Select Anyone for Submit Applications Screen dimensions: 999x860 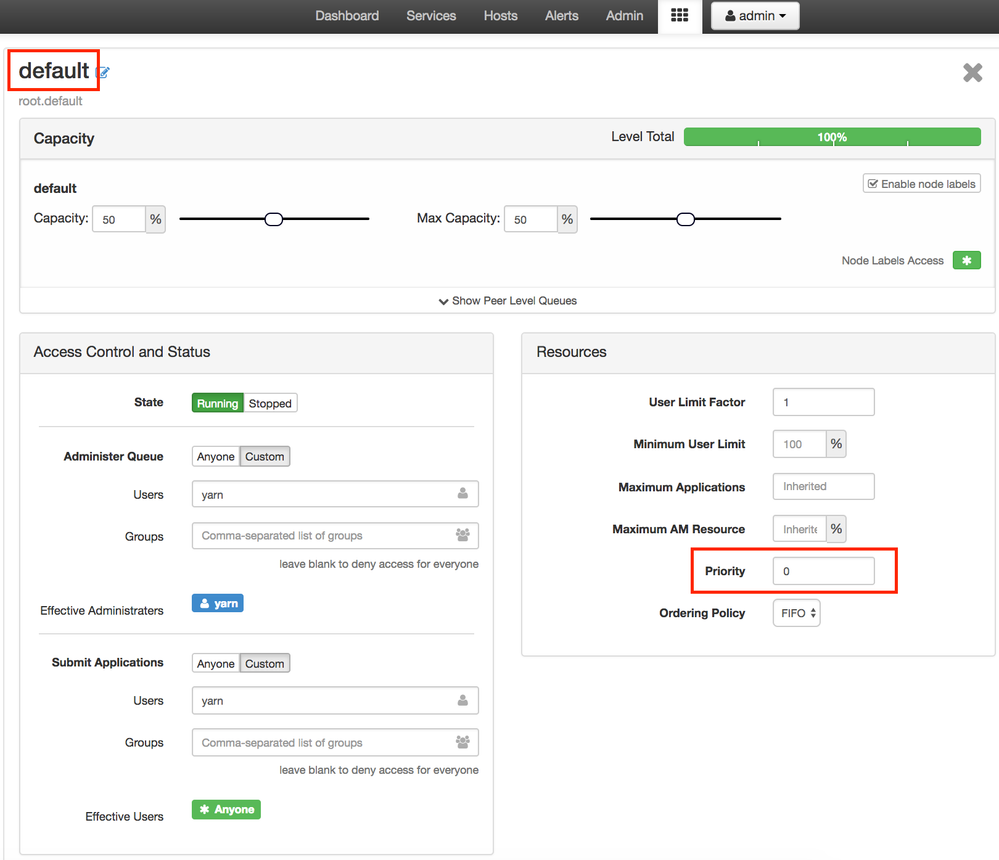215,663
